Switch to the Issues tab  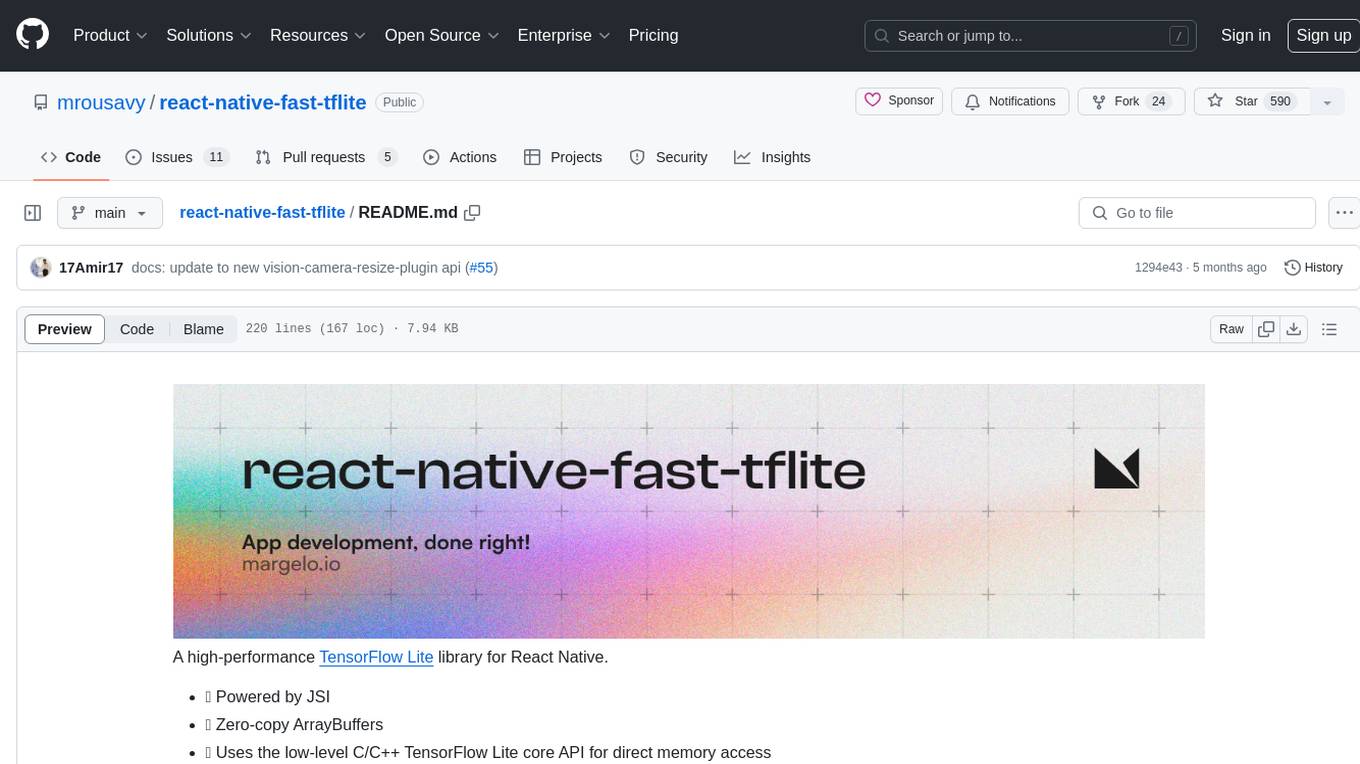tap(177, 157)
